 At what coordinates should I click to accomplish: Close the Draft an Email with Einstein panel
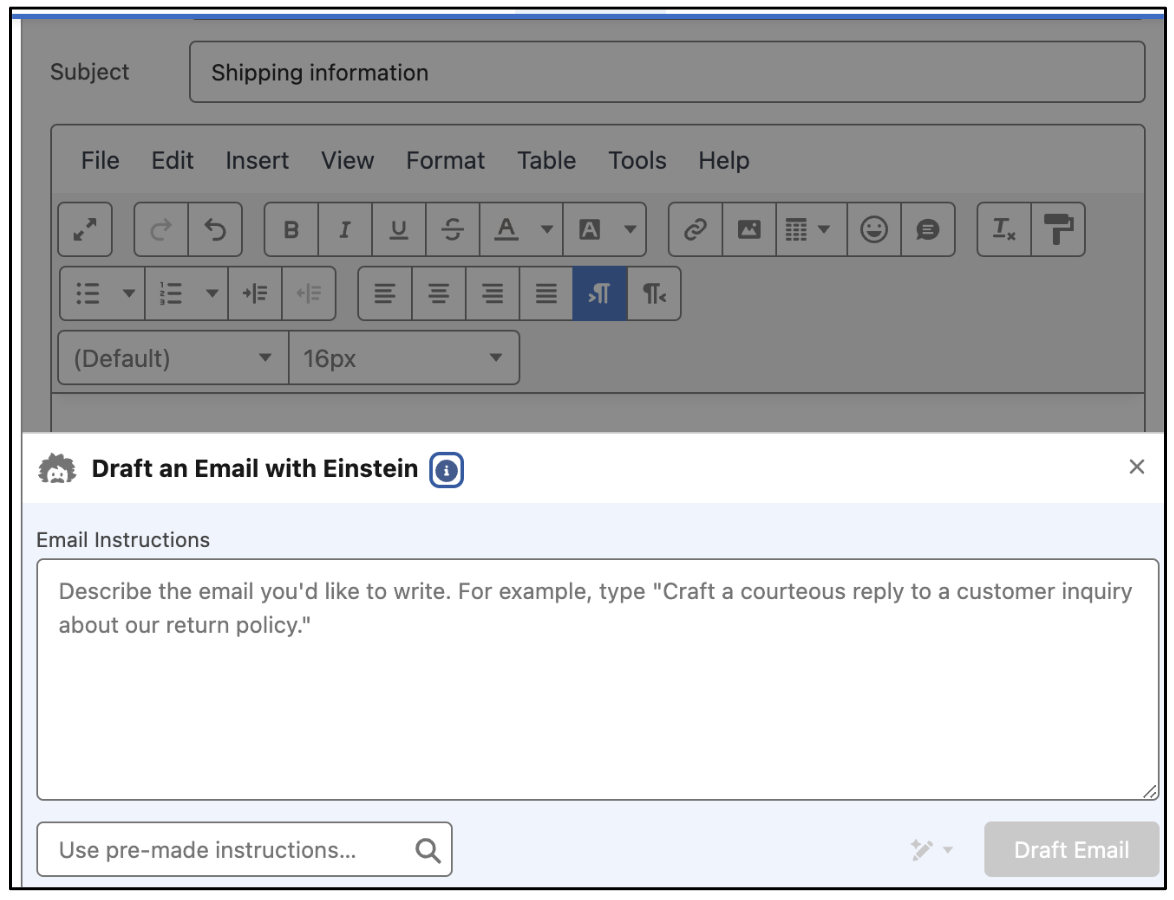pos(1136,467)
